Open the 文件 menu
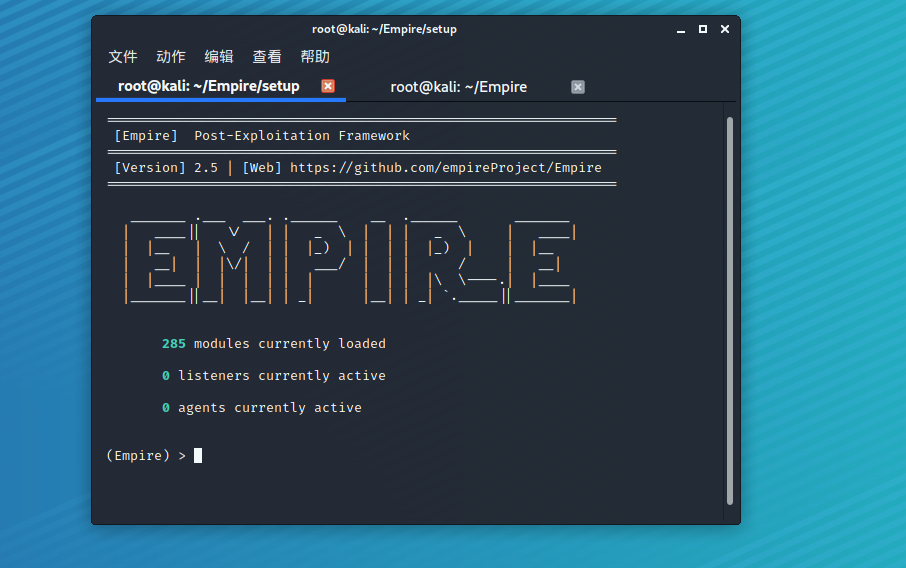This screenshot has width=906, height=568. 122,57
